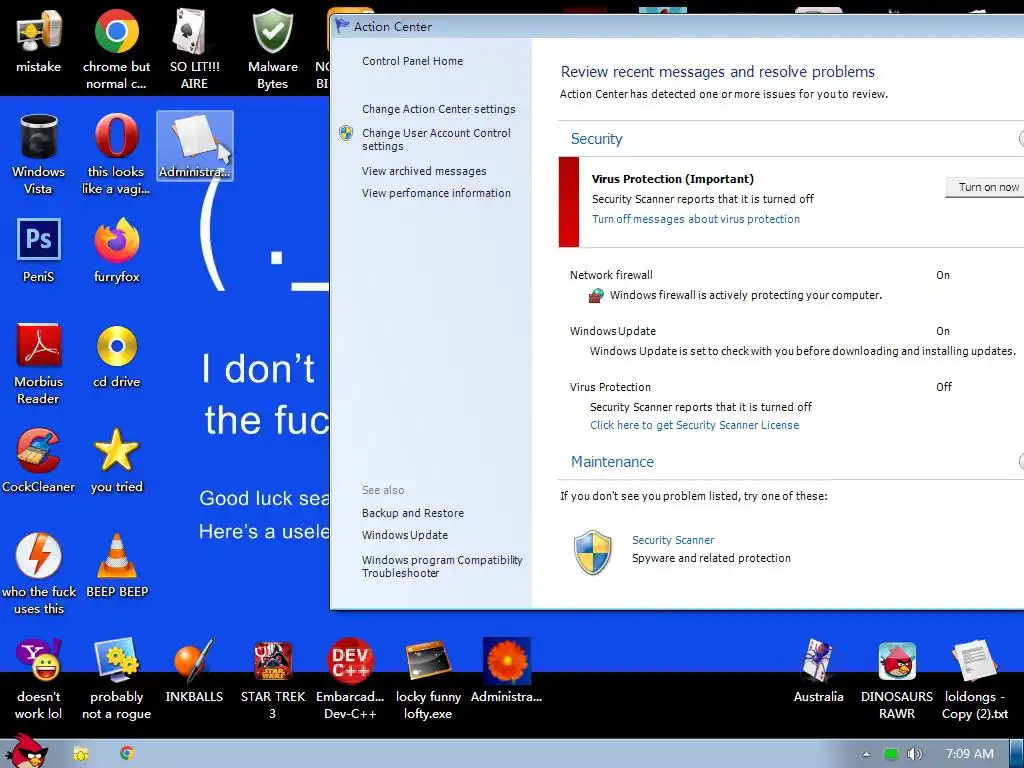Open the 'you tried' star icon
1024x768 pixels.
point(116,460)
